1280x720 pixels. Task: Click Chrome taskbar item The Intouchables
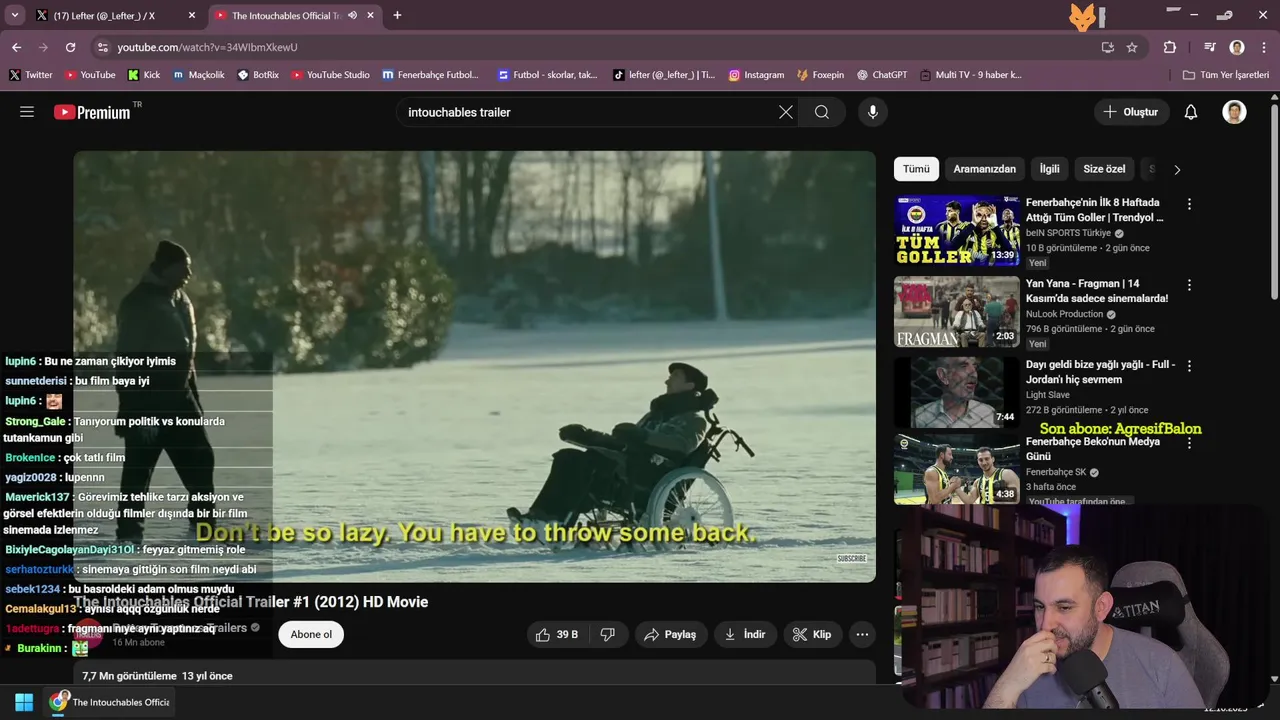pos(110,702)
